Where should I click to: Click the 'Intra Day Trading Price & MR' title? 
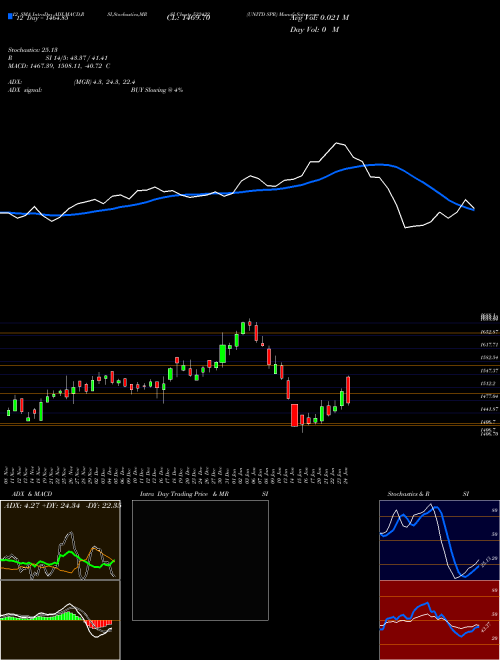pos(184,494)
